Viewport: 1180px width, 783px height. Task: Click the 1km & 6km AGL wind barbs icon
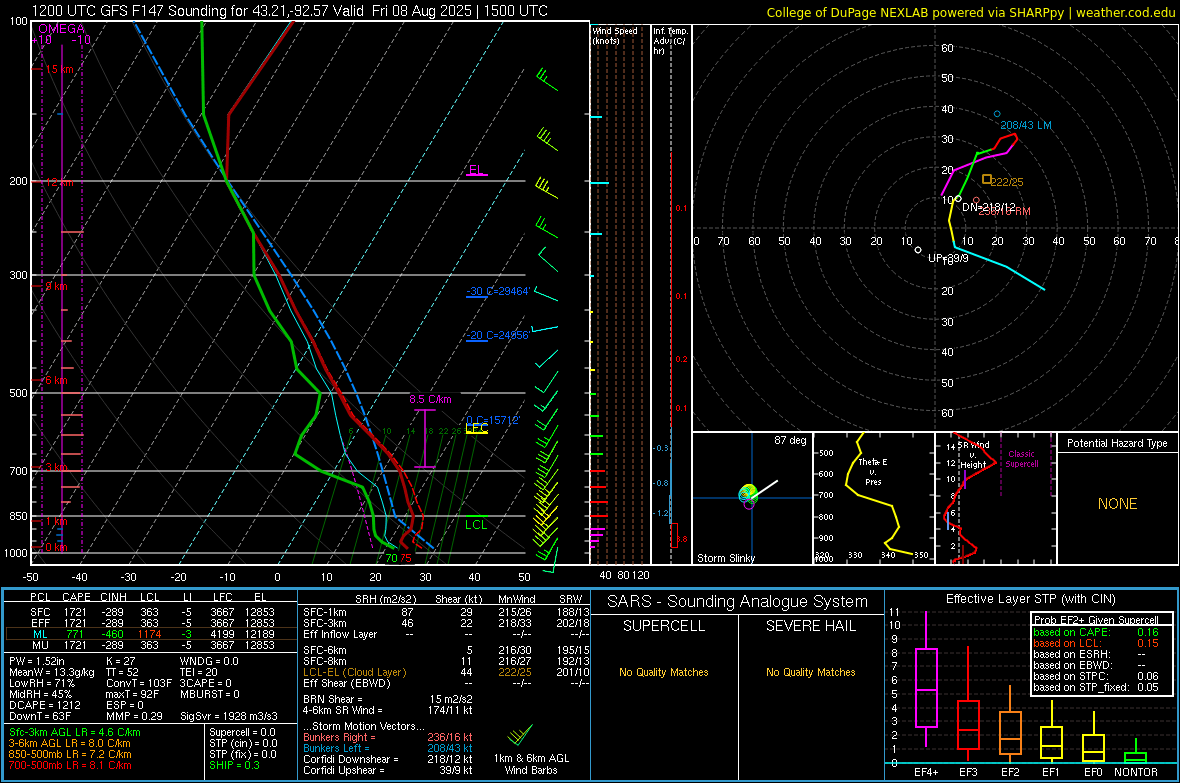click(x=519, y=736)
